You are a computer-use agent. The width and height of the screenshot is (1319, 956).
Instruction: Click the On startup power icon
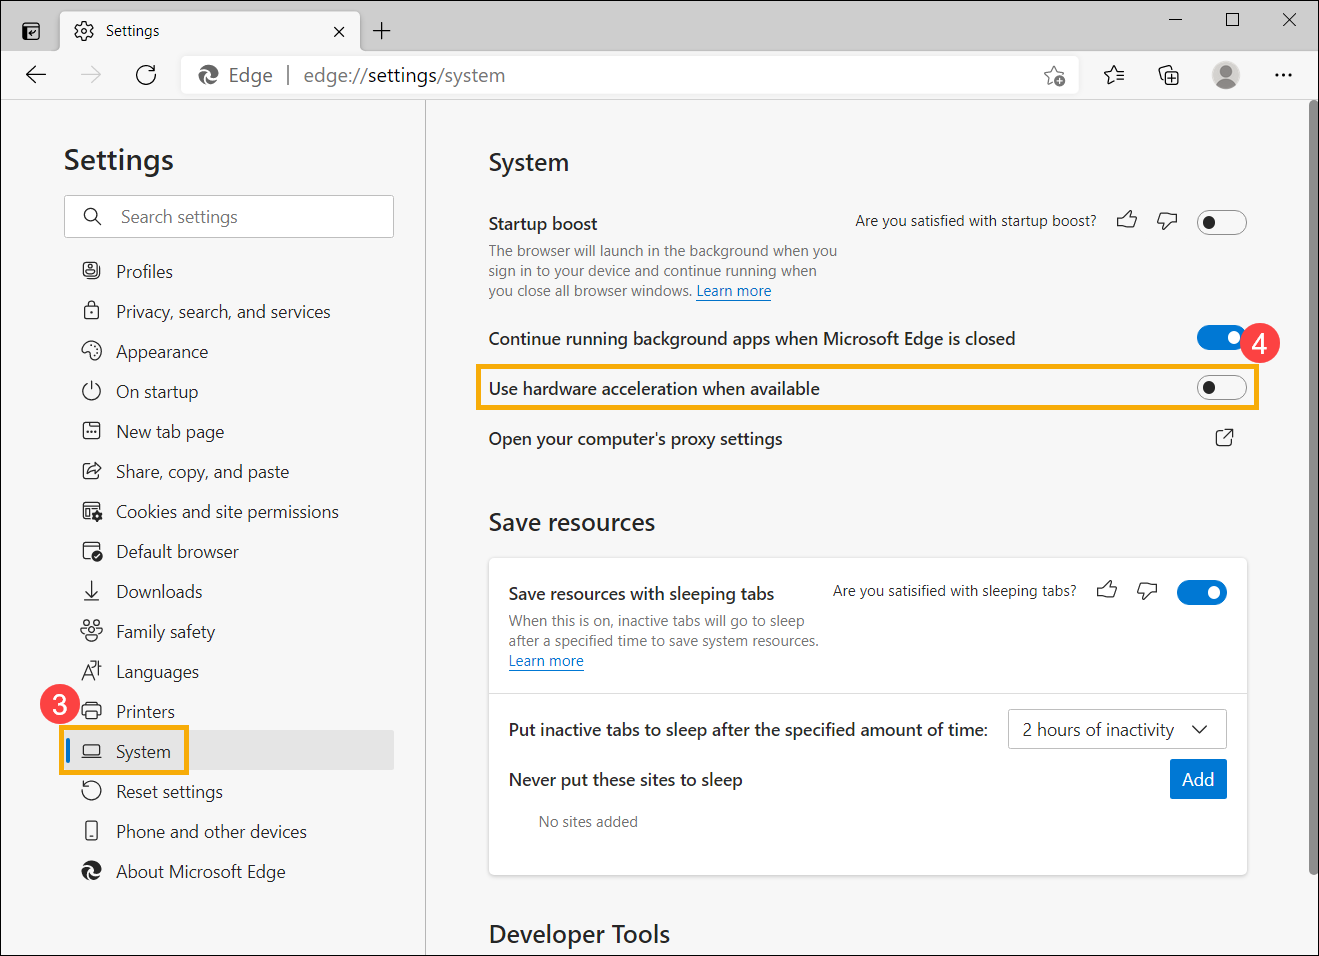(x=91, y=390)
